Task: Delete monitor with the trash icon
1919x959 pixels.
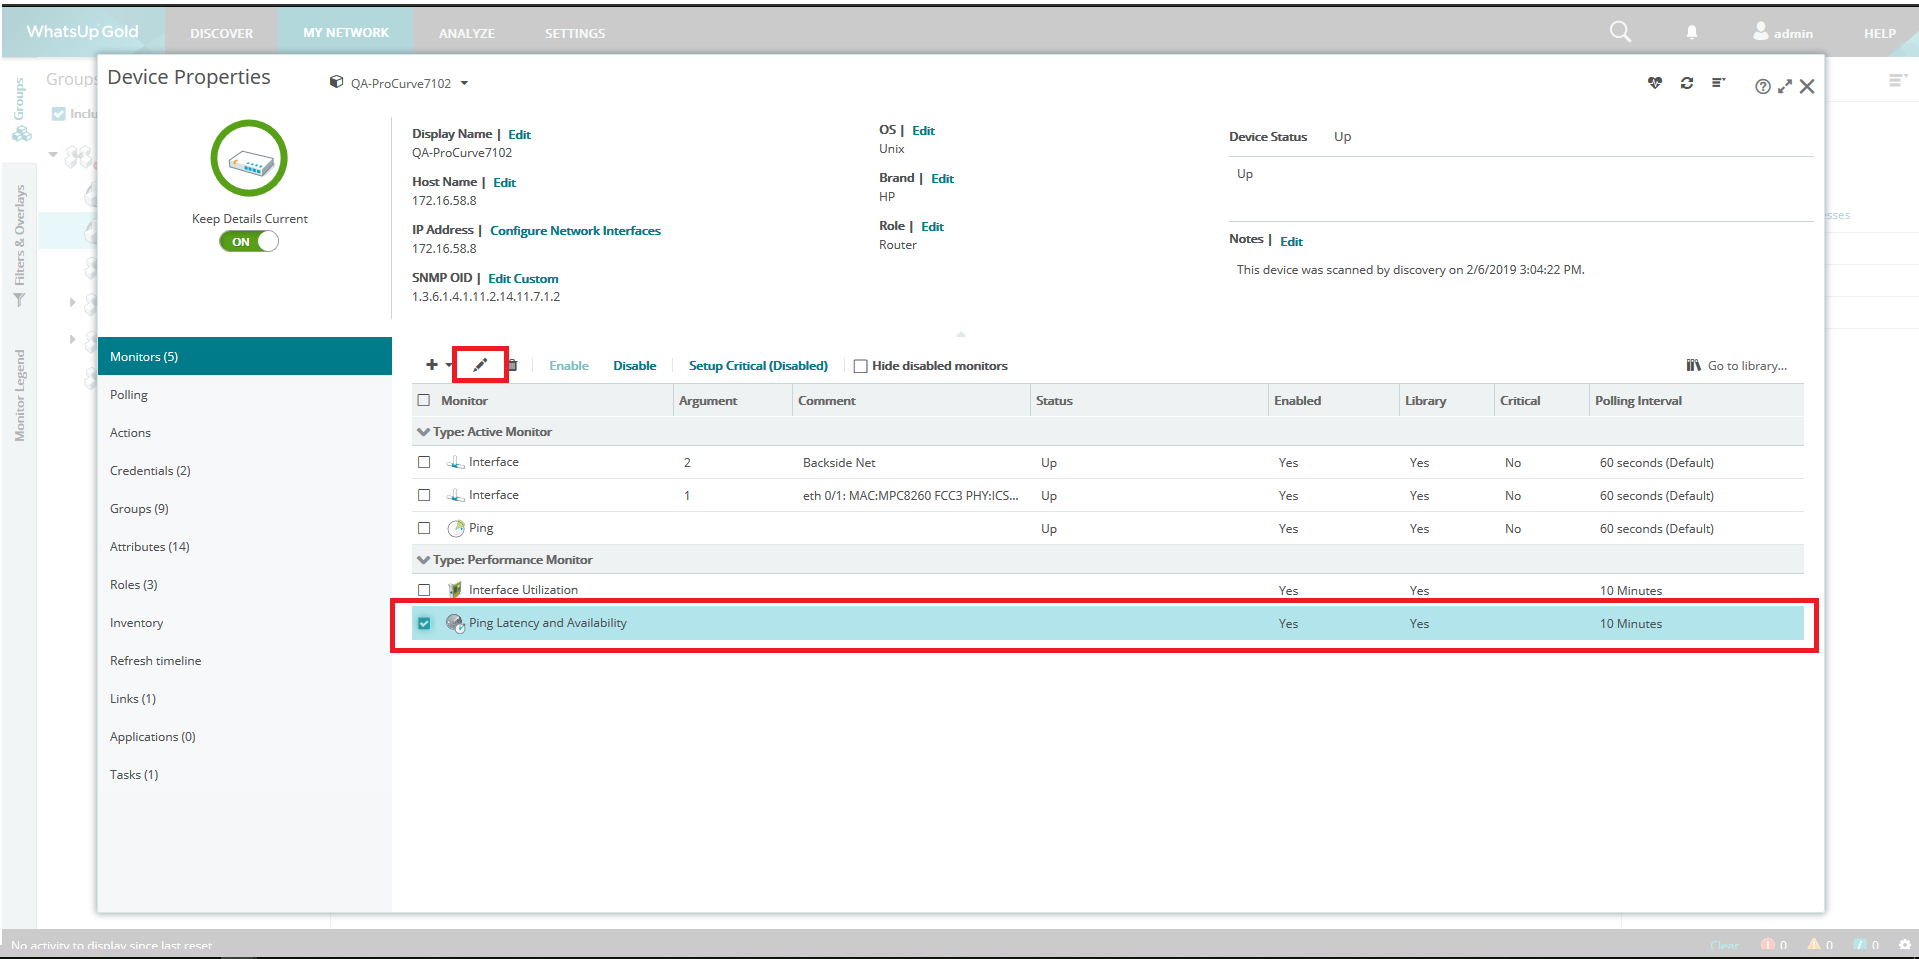Action: [513, 365]
